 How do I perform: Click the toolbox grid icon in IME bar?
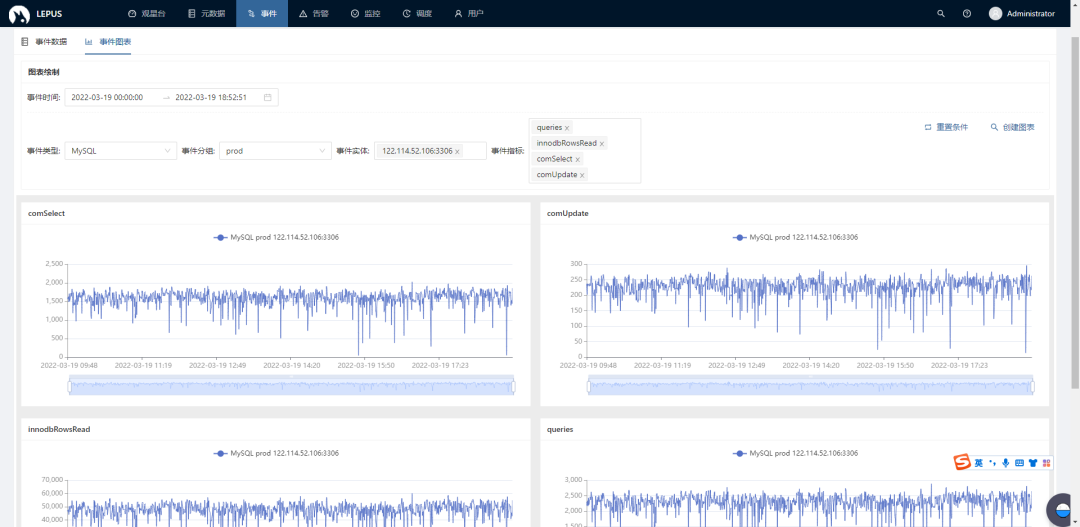[x=1046, y=463]
